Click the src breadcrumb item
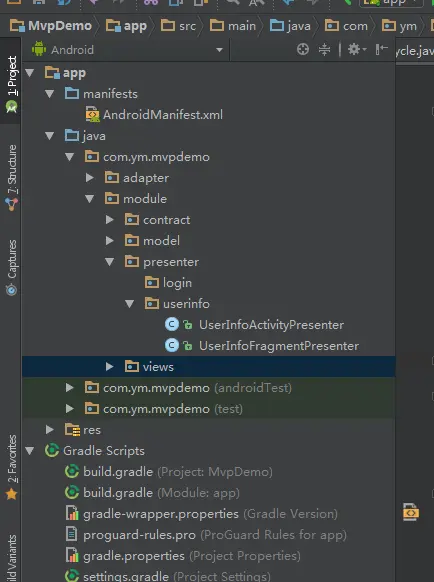434x582 pixels. point(178,26)
